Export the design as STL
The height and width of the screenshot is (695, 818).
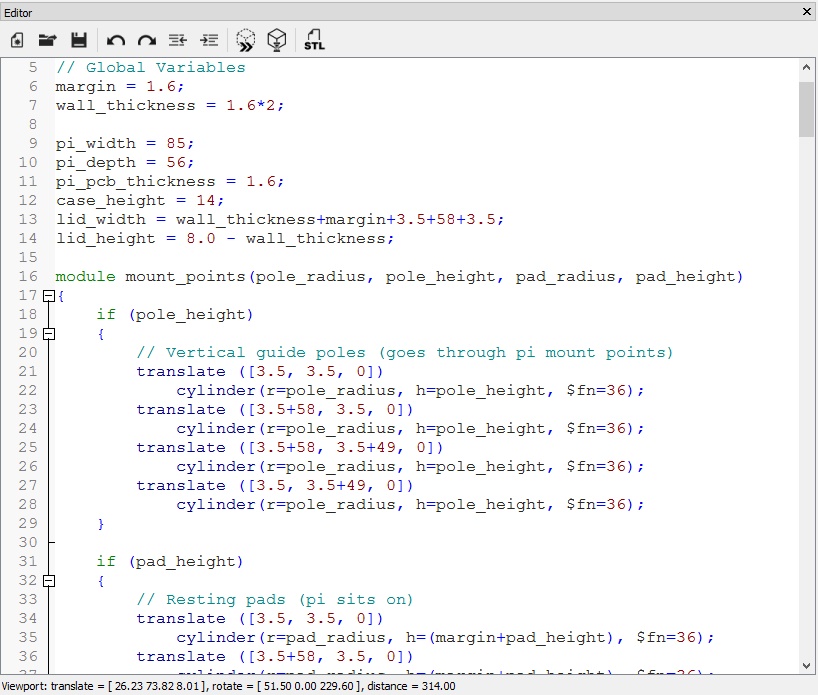tap(314, 41)
